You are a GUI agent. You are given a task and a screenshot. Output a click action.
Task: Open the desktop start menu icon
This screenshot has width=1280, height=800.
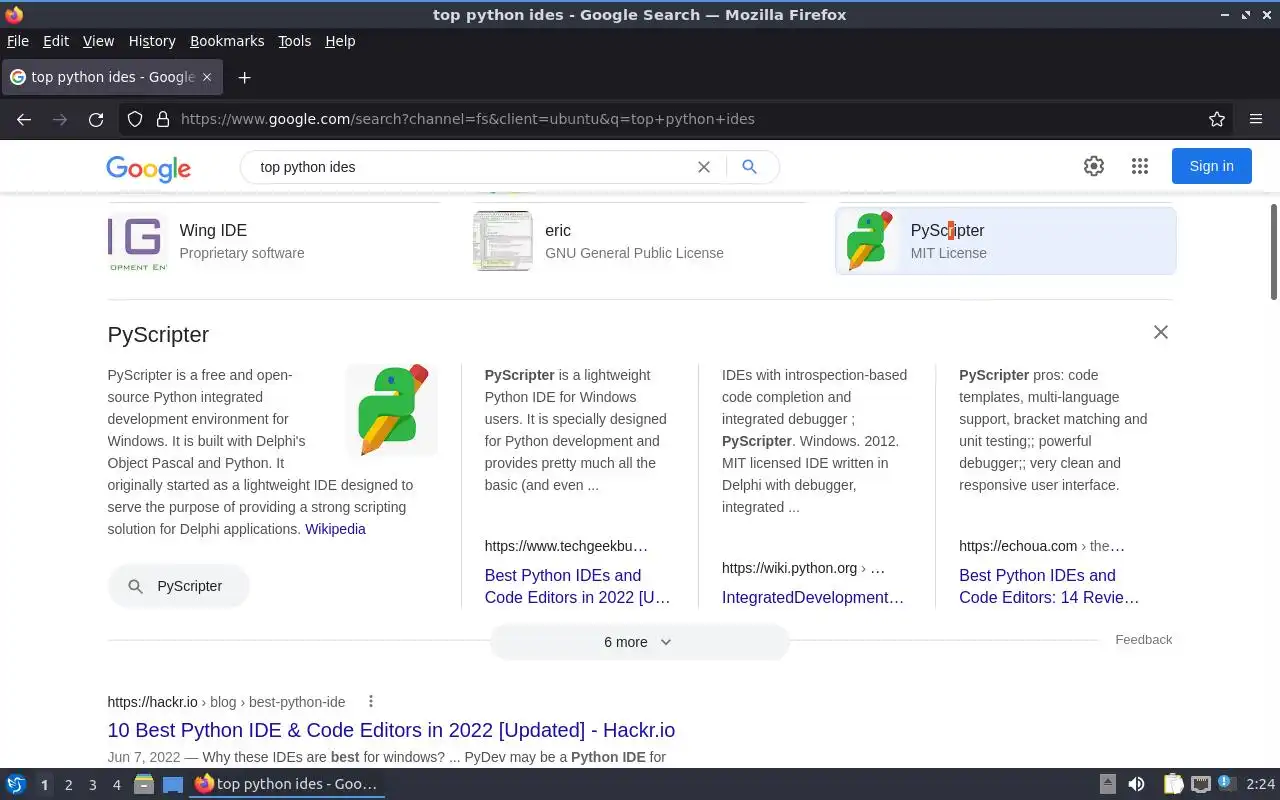16,785
